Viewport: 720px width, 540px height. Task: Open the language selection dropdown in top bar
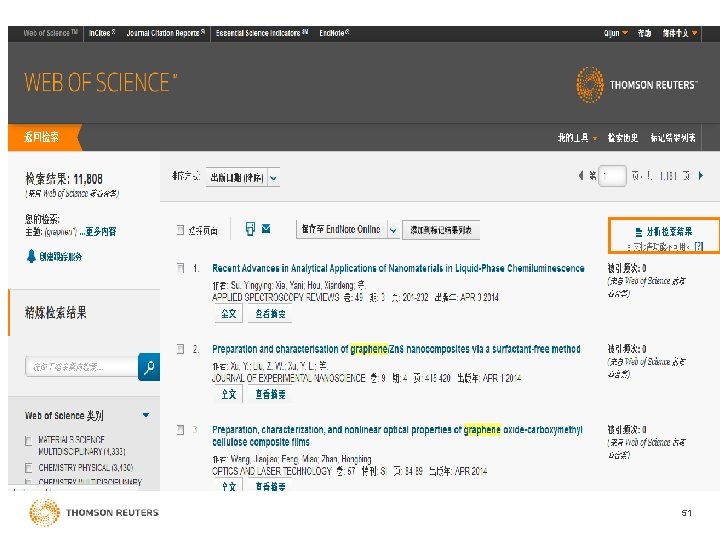click(680, 33)
